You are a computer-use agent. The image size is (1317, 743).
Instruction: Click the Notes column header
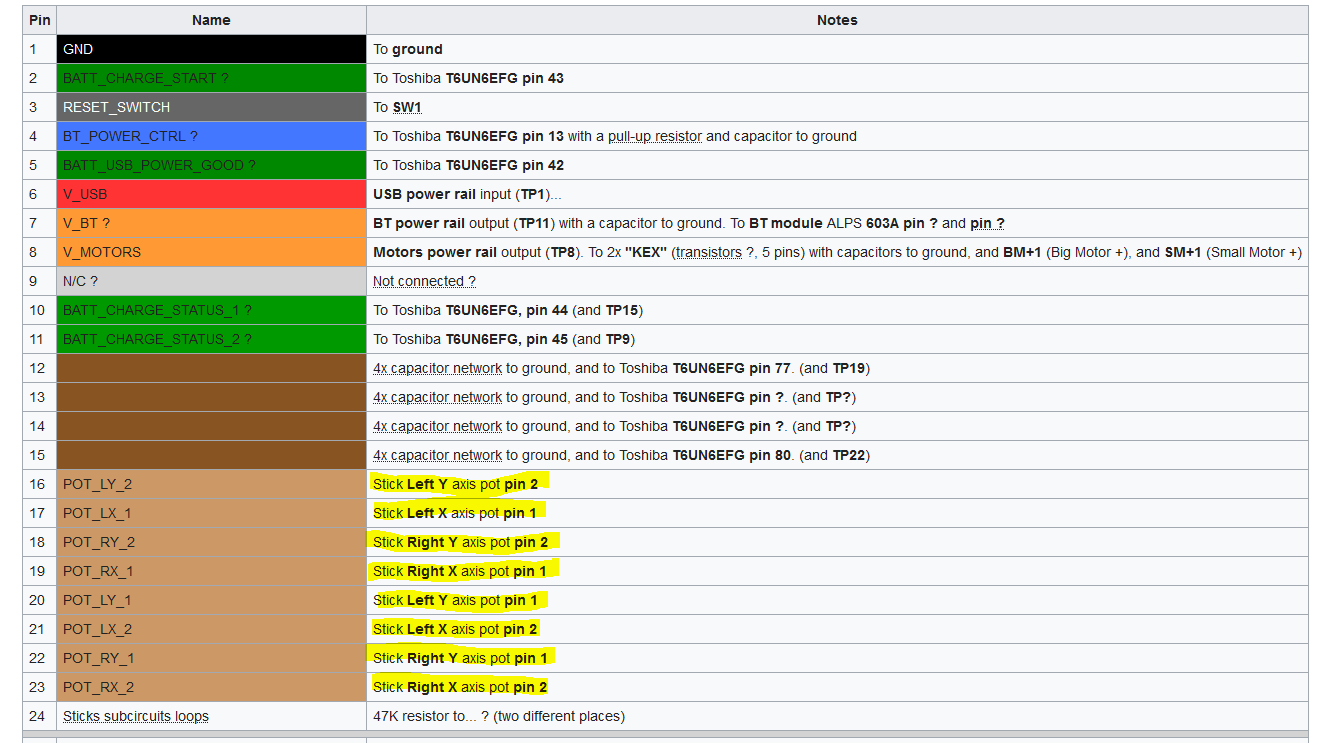tap(837, 20)
